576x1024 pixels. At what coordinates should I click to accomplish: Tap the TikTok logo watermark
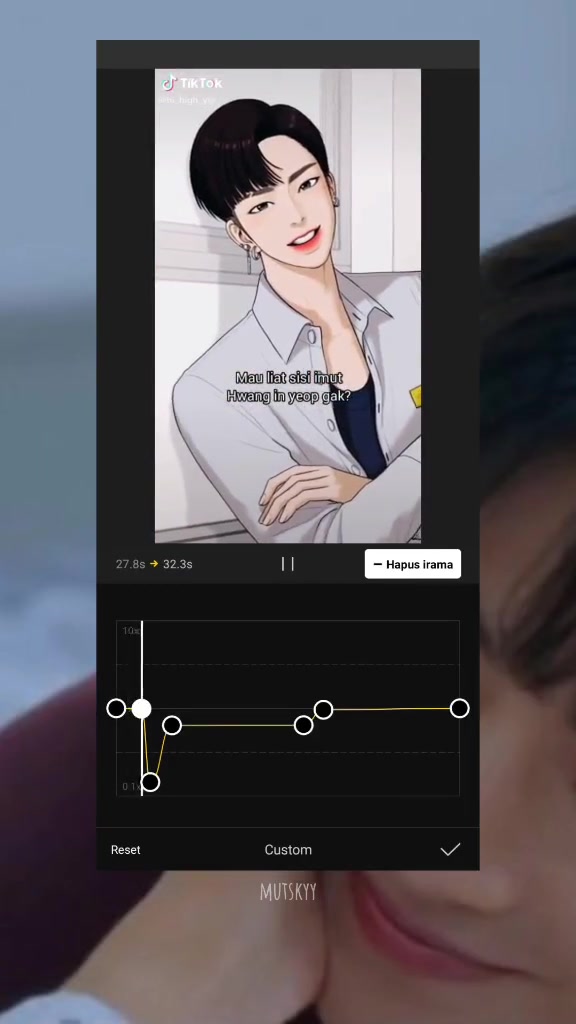click(x=192, y=83)
